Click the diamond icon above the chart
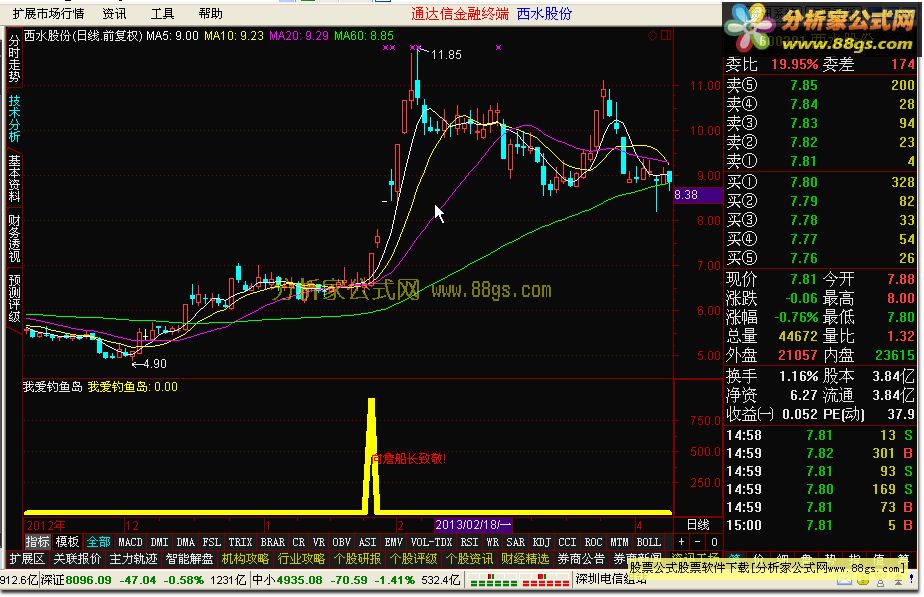Viewport: 924px width, 597px height. (x=652, y=35)
